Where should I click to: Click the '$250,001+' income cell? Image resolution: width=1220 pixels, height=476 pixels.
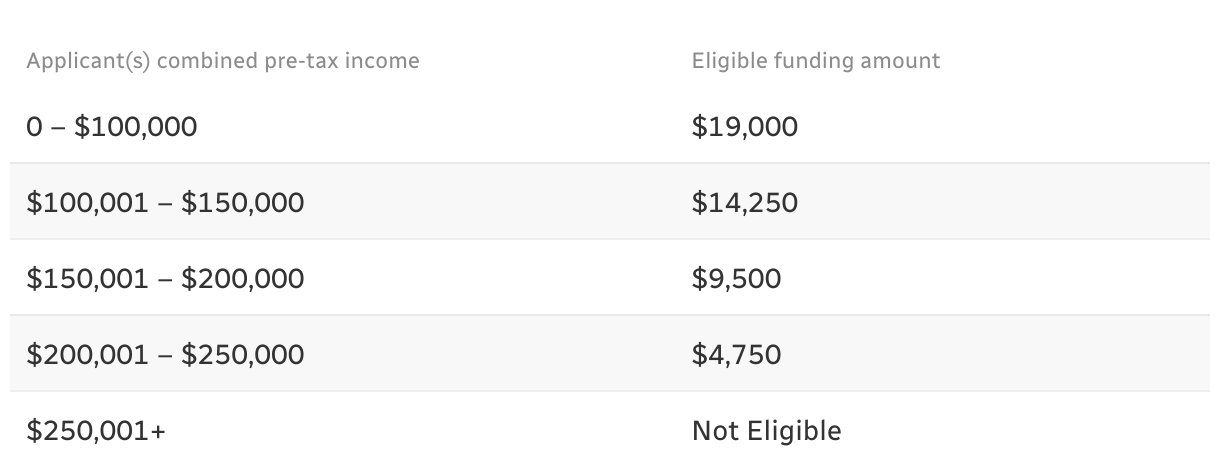coord(97,431)
